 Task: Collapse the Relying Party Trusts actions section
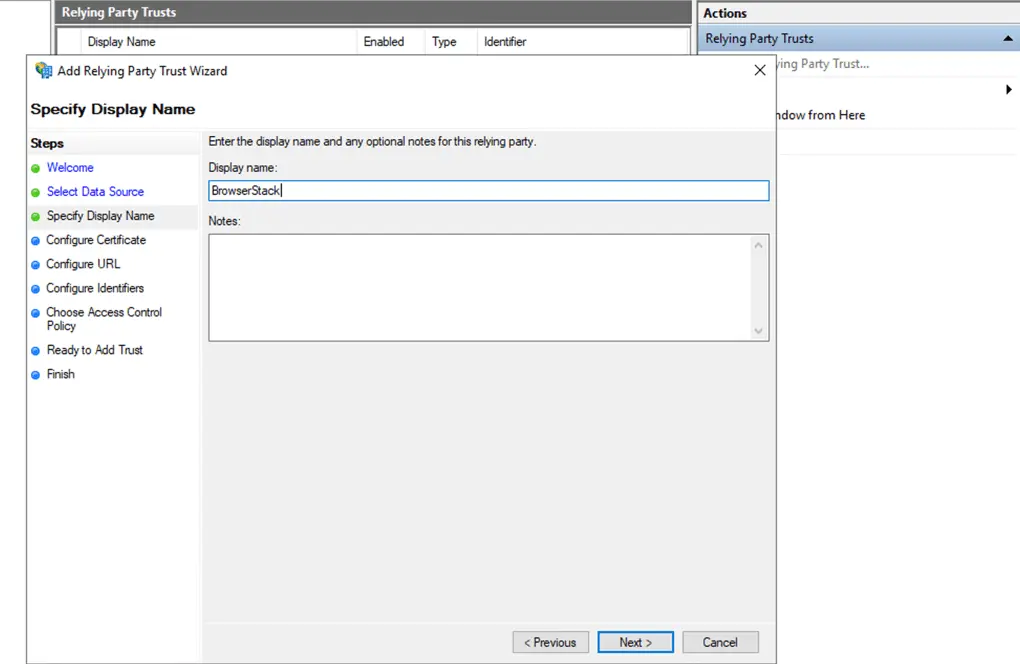pos(1007,39)
